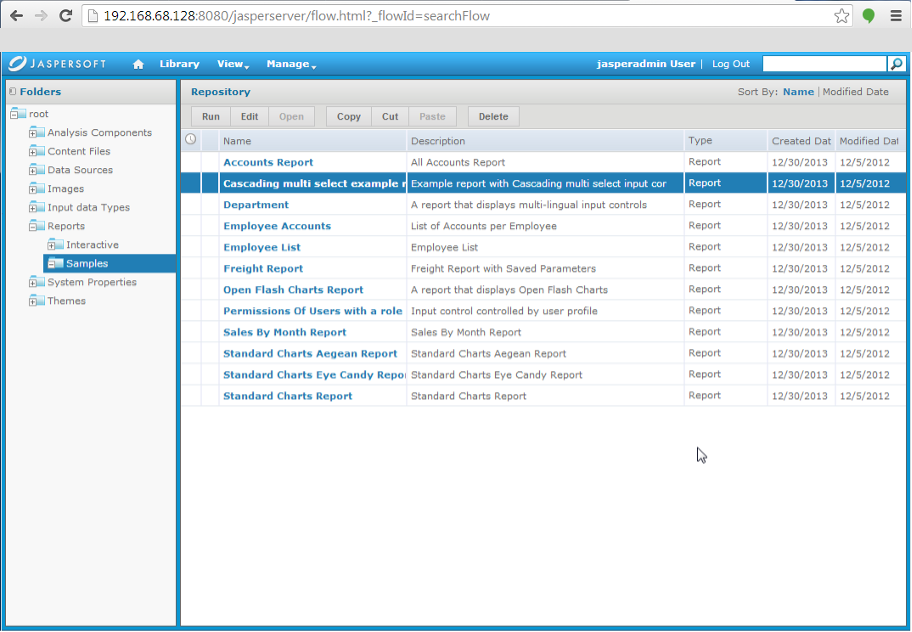Screen dimensions: 912x632
Task: Collapse the Reports folder
Action: click(33, 226)
